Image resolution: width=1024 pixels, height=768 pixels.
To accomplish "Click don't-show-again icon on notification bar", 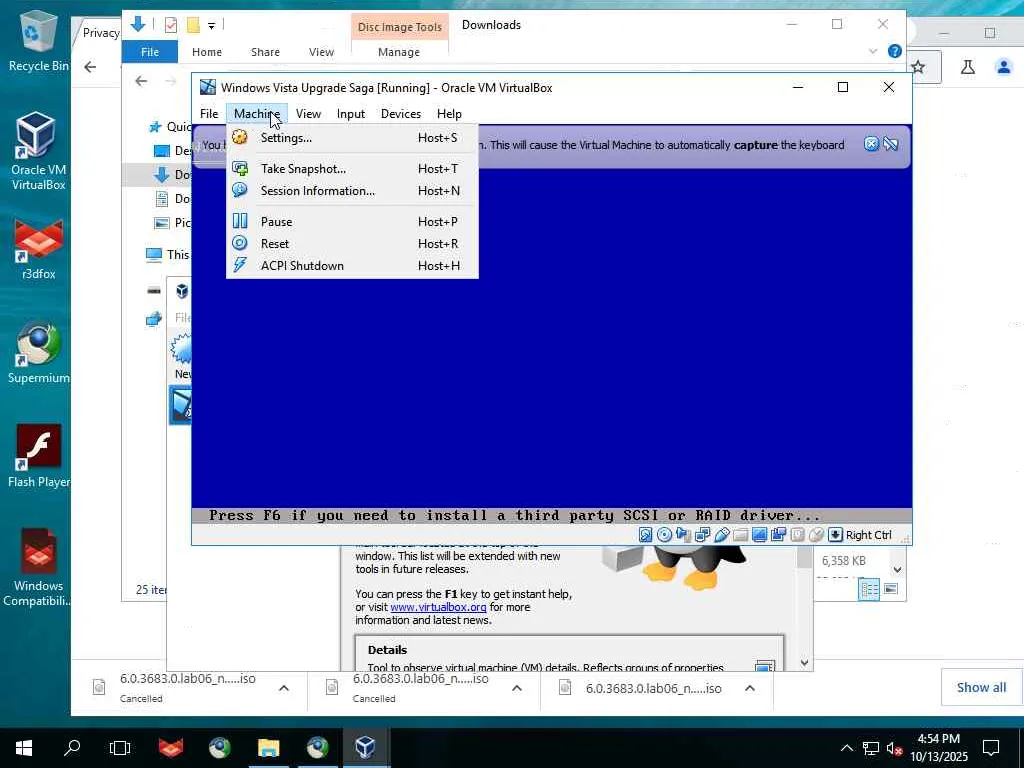I will pos(891,144).
